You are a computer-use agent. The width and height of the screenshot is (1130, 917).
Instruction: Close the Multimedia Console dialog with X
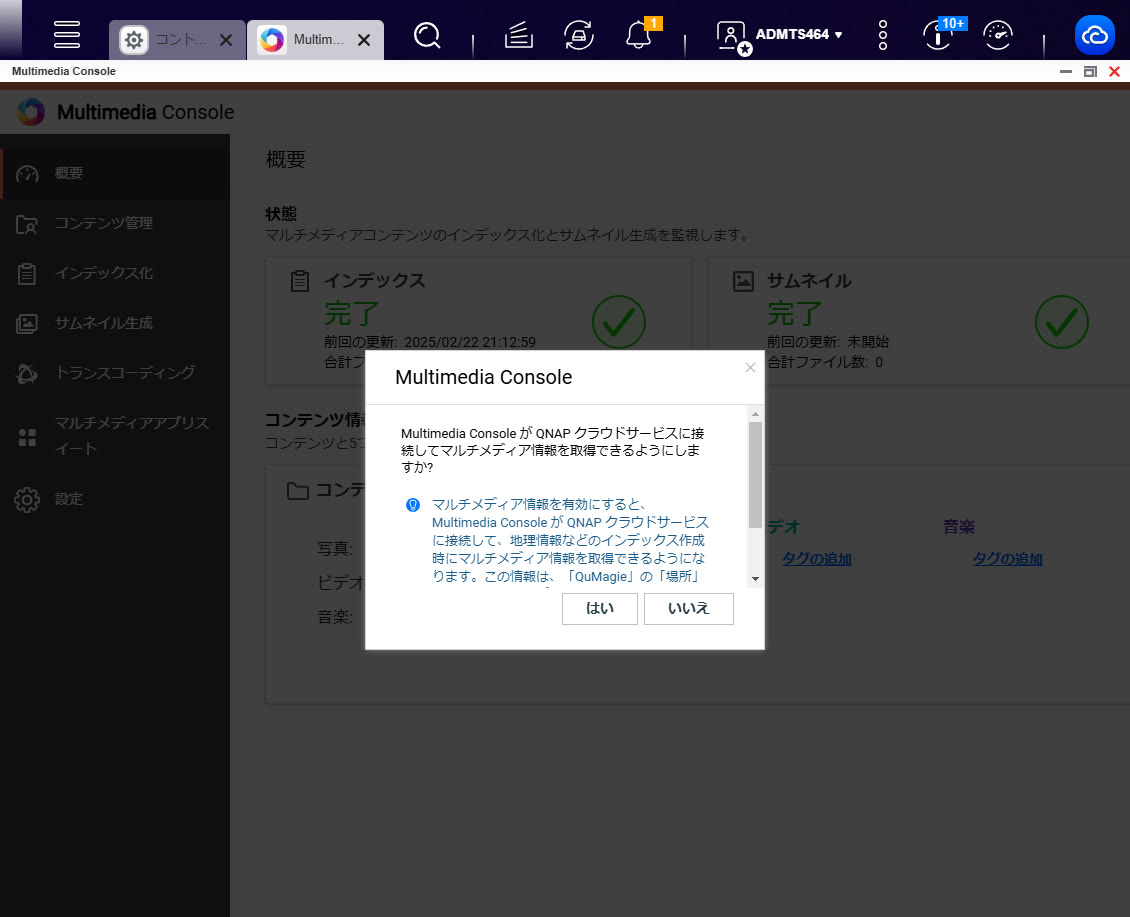tap(750, 368)
